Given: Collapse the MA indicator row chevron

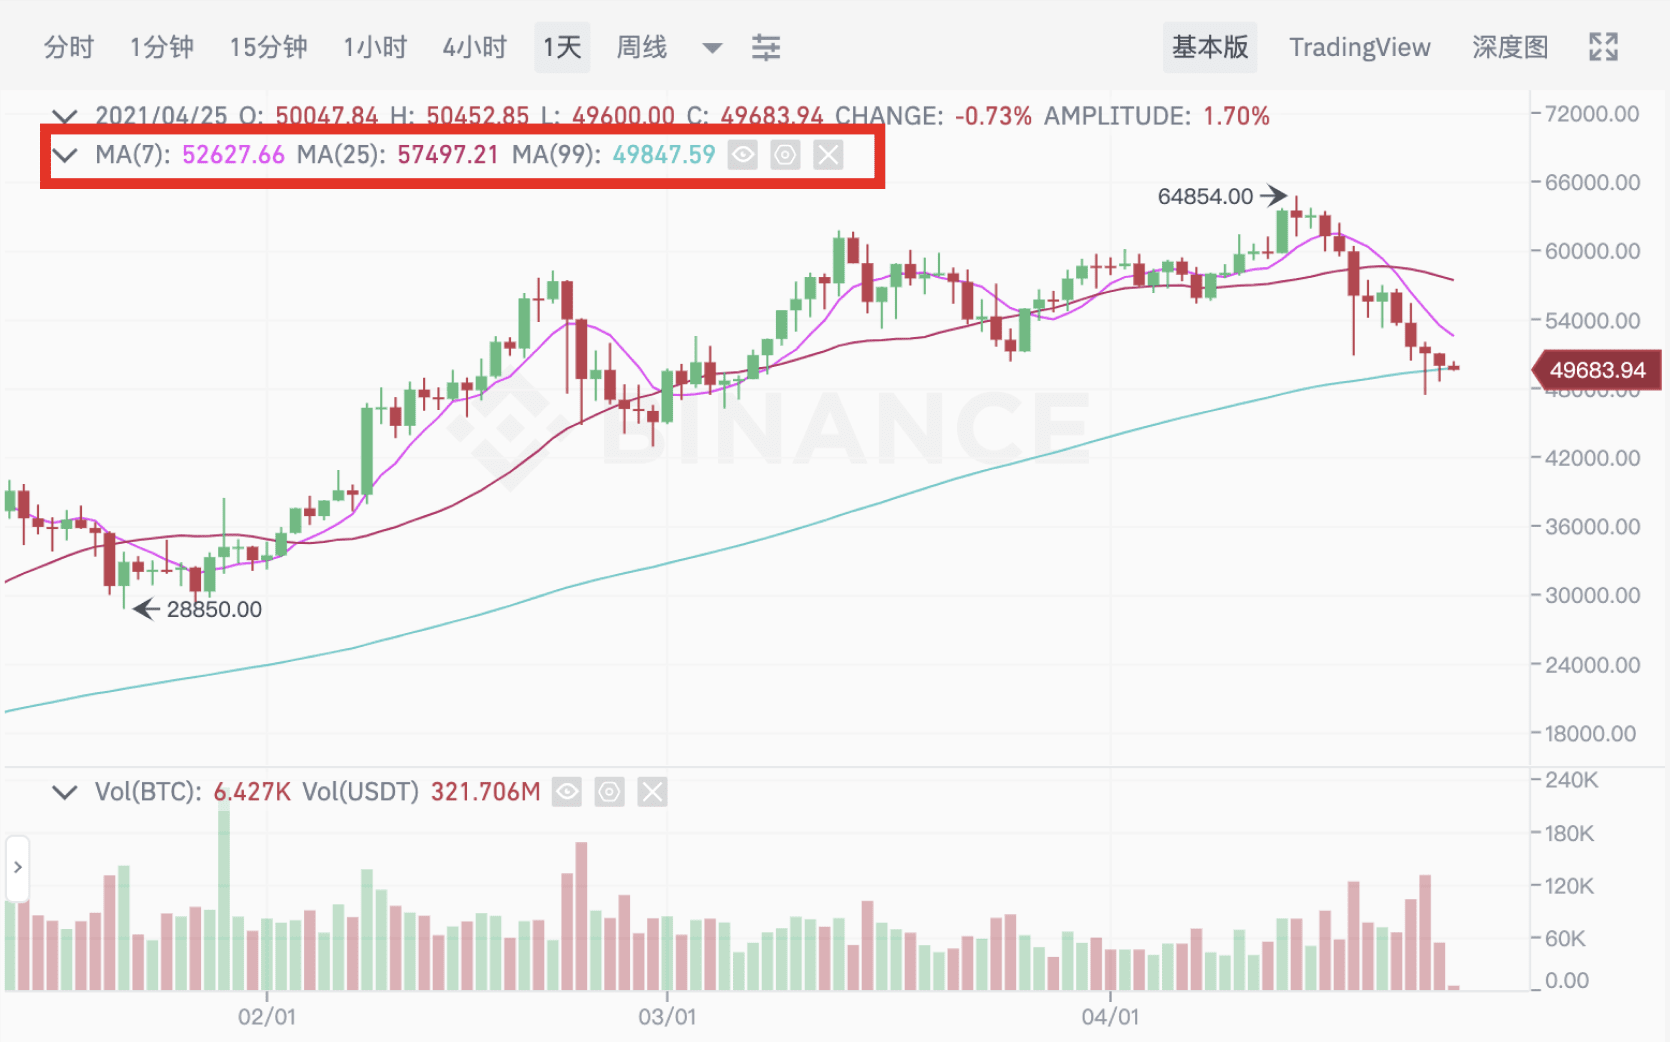Looking at the screenshot, I should [64, 155].
